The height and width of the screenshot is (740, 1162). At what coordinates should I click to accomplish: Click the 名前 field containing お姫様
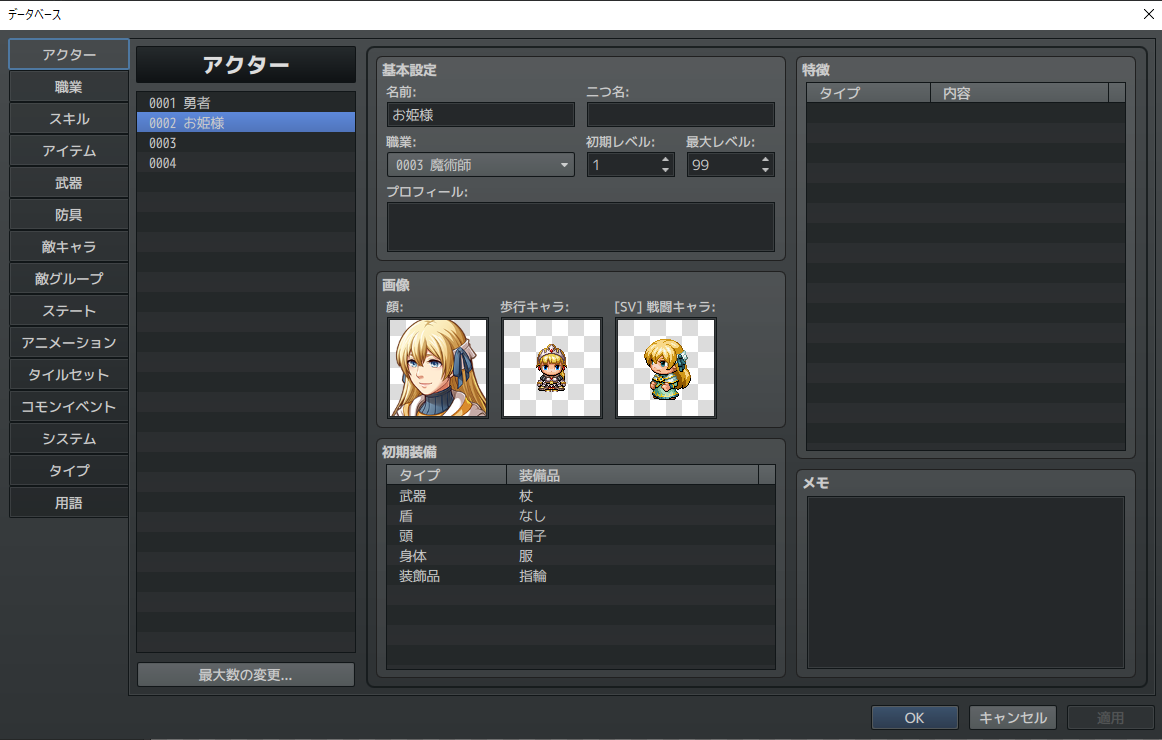click(480, 114)
